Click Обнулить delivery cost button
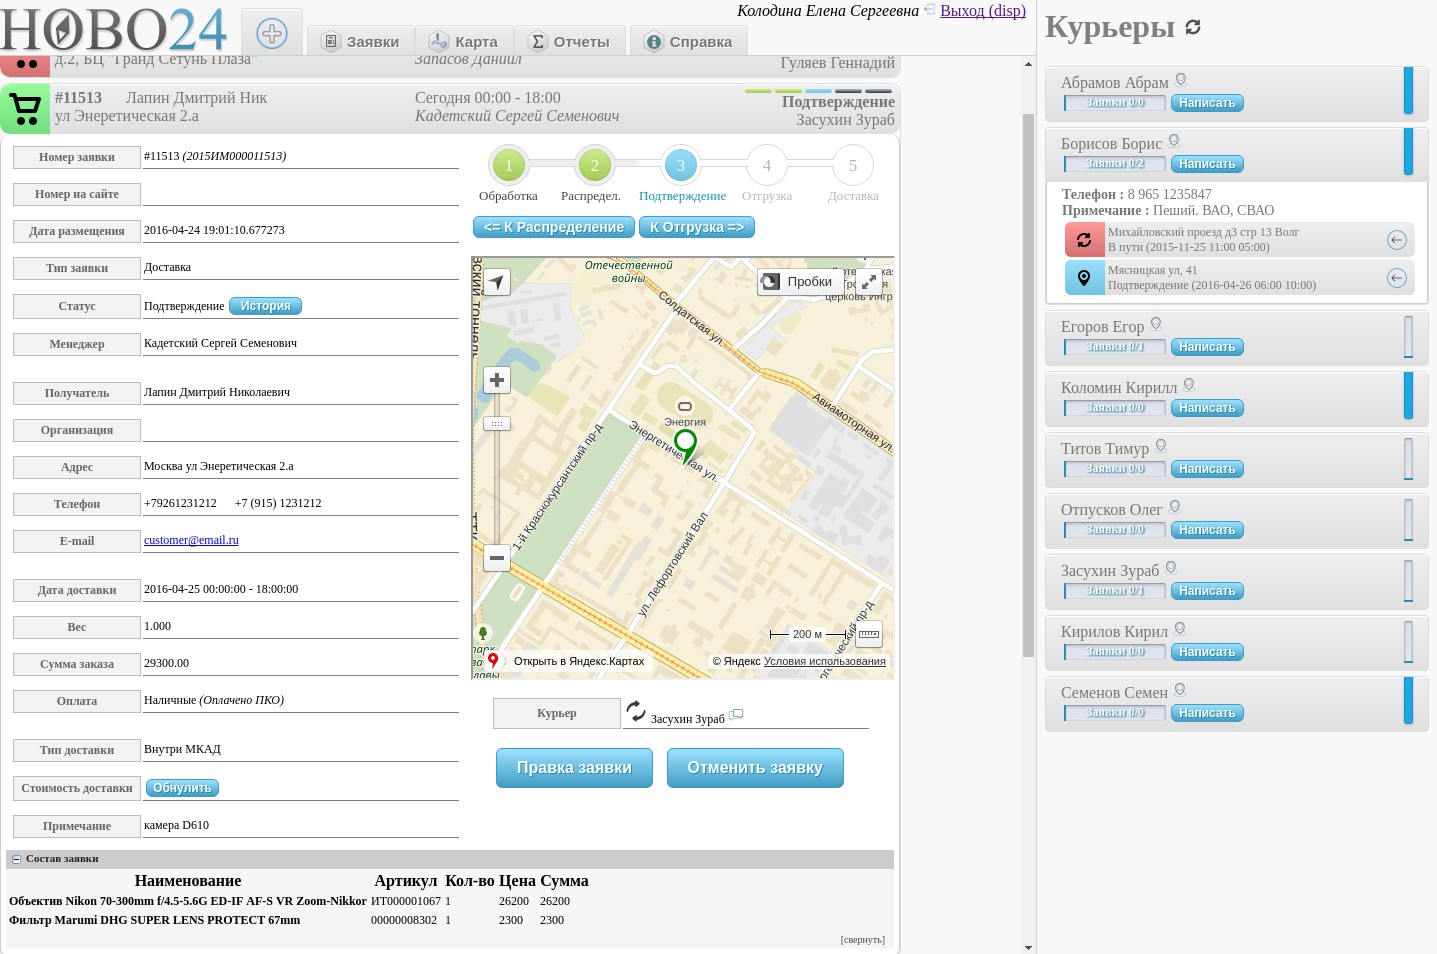This screenshot has width=1437, height=954. pyautogui.click(x=182, y=788)
